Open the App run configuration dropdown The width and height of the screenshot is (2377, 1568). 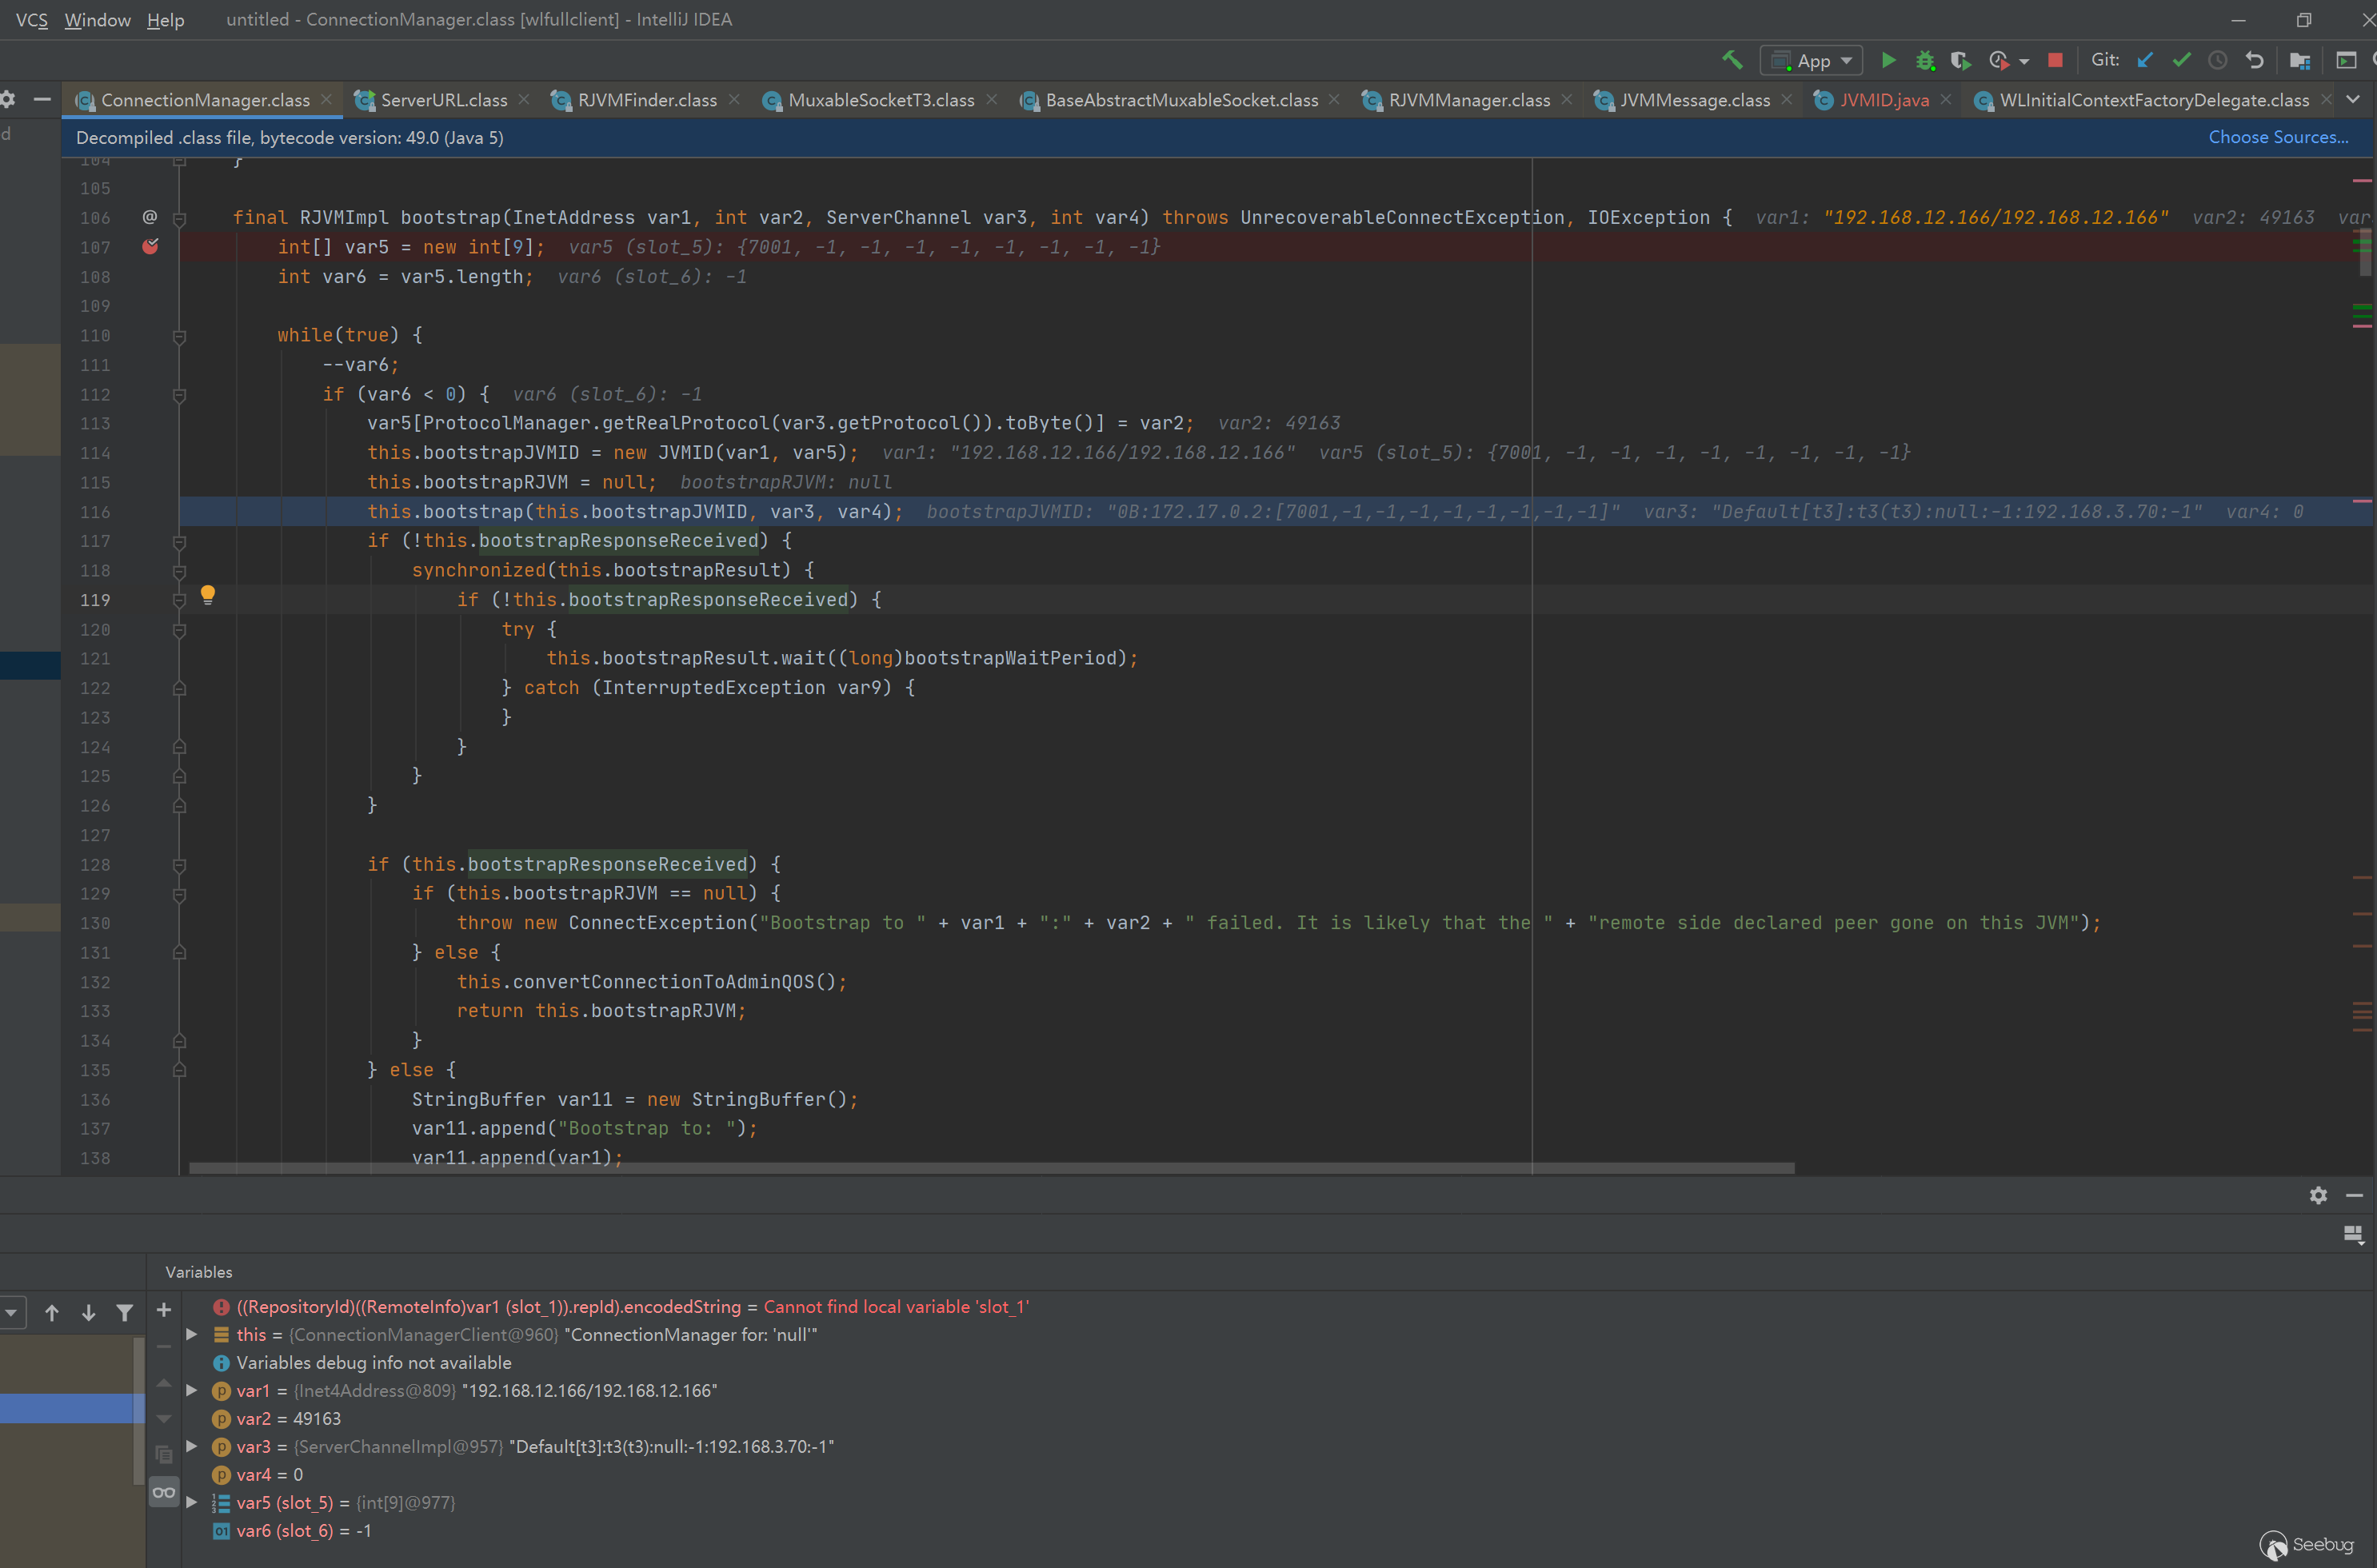(x=1812, y=60)
